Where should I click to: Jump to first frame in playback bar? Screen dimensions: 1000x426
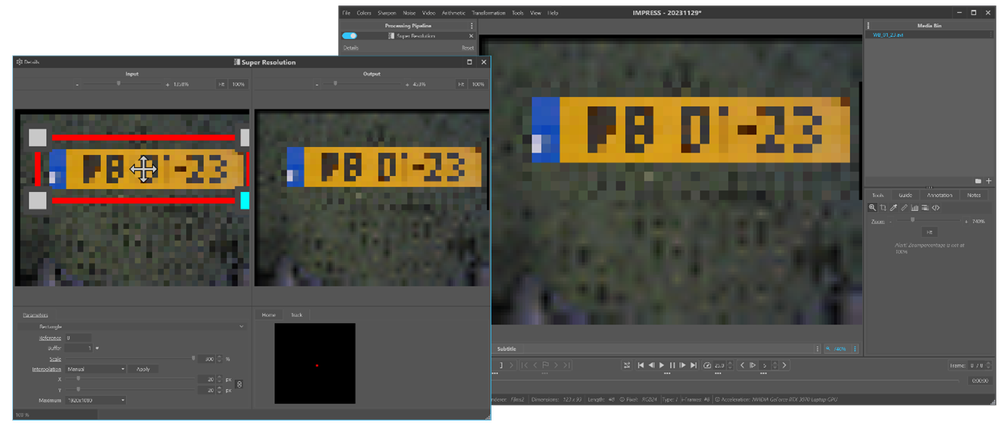[640, 365]
